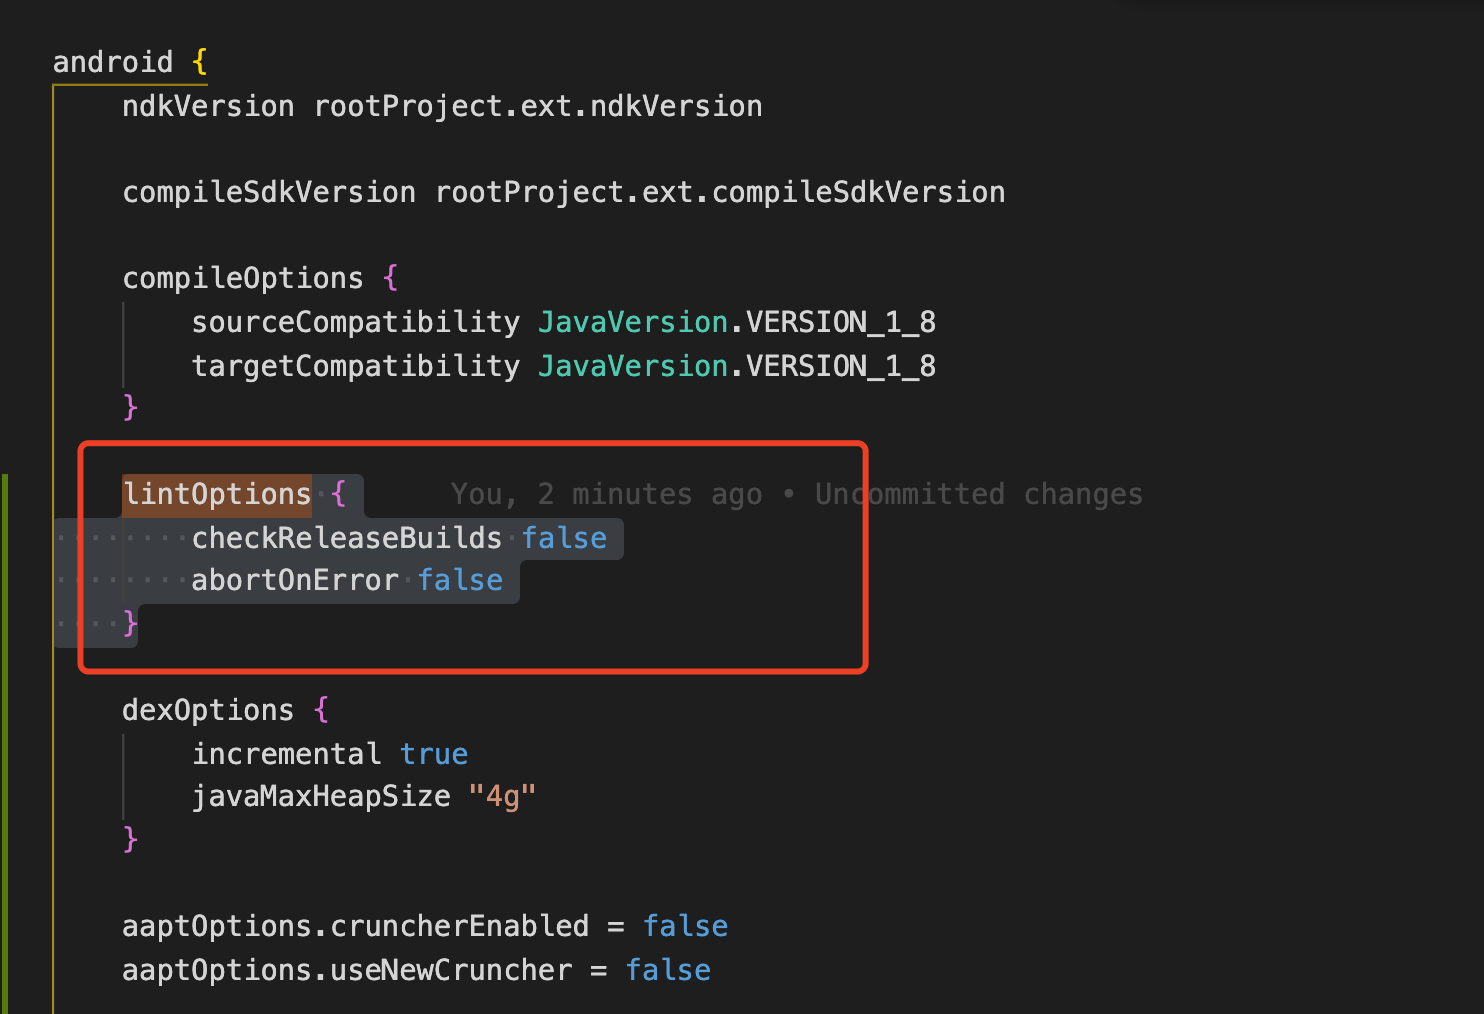The image size is (1484, 1014).
Task: Click 'abortOnError' property
Action: [295, 580]
